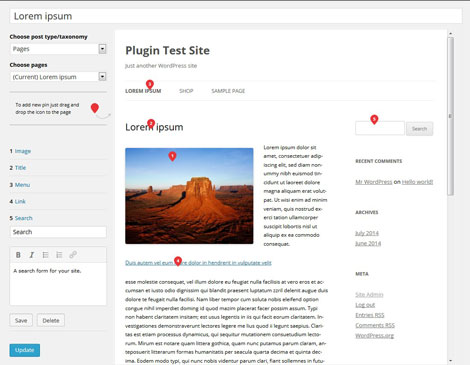Screen dimensions: 470x365
Task: Click the Bold icon in editor toolbar
Action: click(18, 255)
